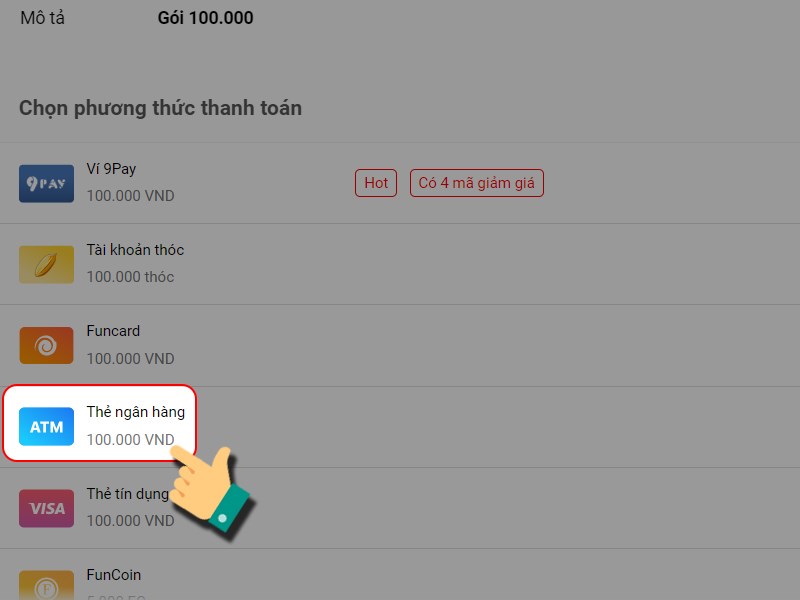The width and height of the screenshot is (800, 600).
Task: Choose Tài khoản thóc payment option
Action: [135, 250]
